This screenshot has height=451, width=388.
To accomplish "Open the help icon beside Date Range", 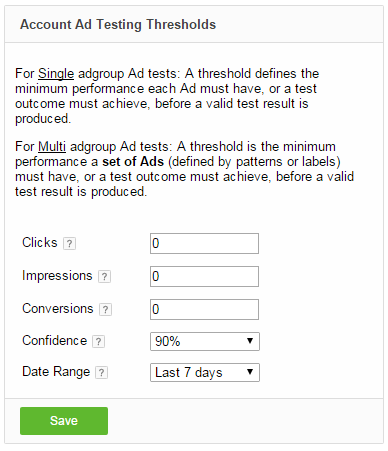I will [101, 373].
